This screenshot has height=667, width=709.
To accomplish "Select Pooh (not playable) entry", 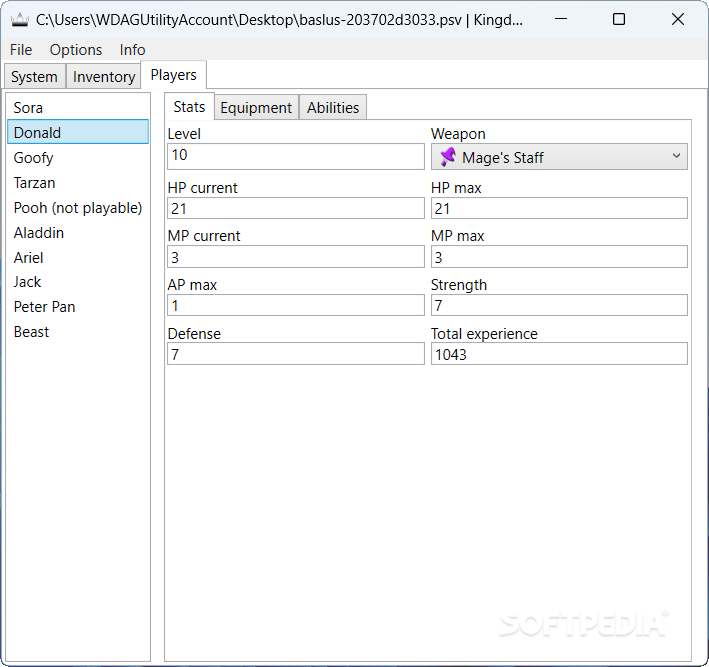I will (78, 208).
